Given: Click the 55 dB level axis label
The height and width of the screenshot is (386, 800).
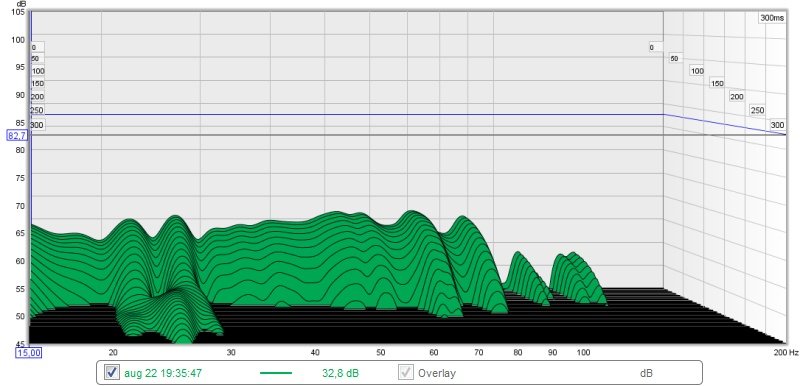Looking at the screenshot, I should (20, 289).
